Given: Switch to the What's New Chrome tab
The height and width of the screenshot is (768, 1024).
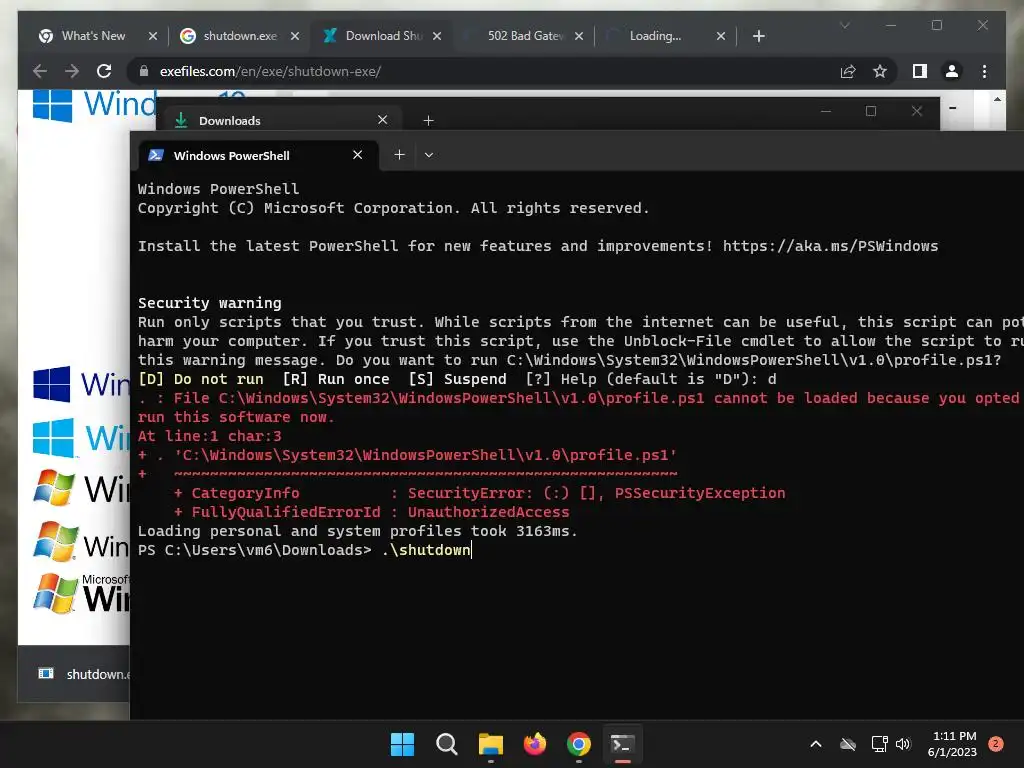Looking at the screenshot, I should (93, 36).
